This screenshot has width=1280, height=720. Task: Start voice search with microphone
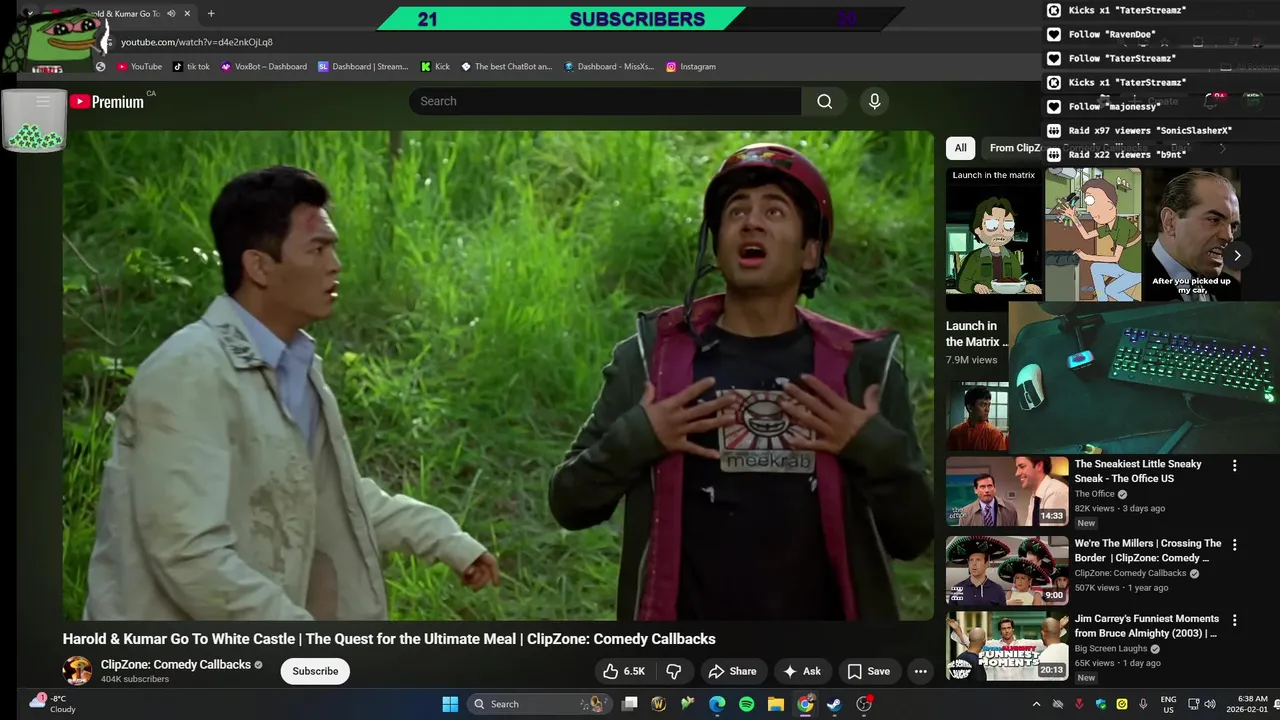click(x=874, y=101)
